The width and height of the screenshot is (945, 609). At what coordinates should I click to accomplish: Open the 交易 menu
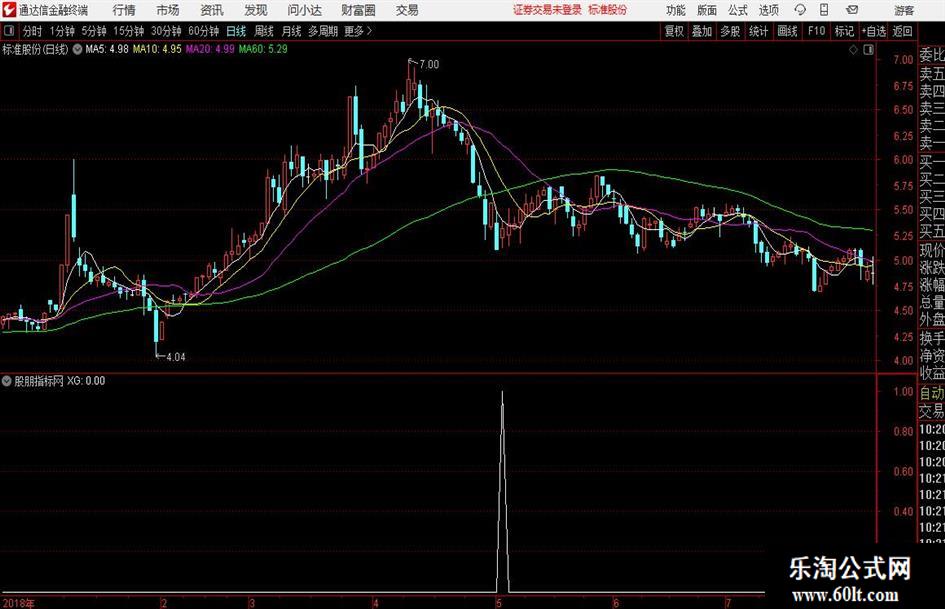coord(407,10)
